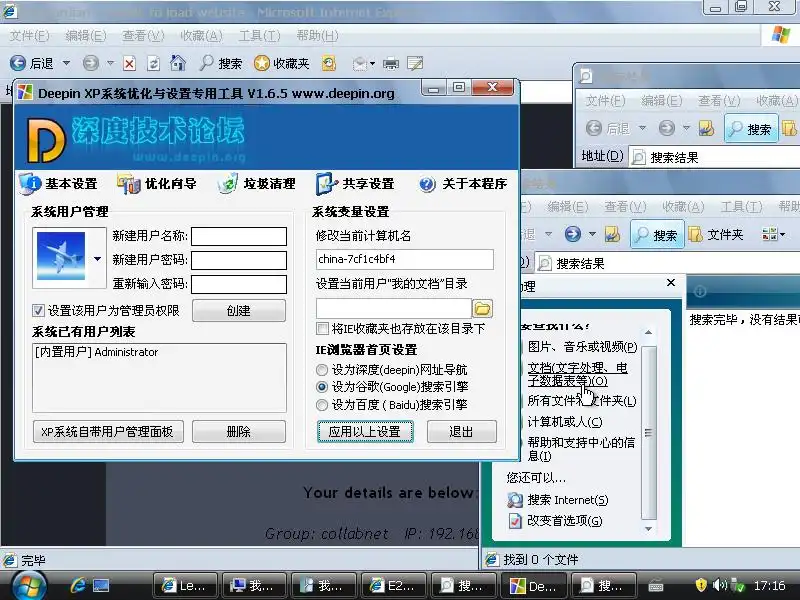
Task: Expand the user avatar picture dropdown arrow
Action: 97,259
